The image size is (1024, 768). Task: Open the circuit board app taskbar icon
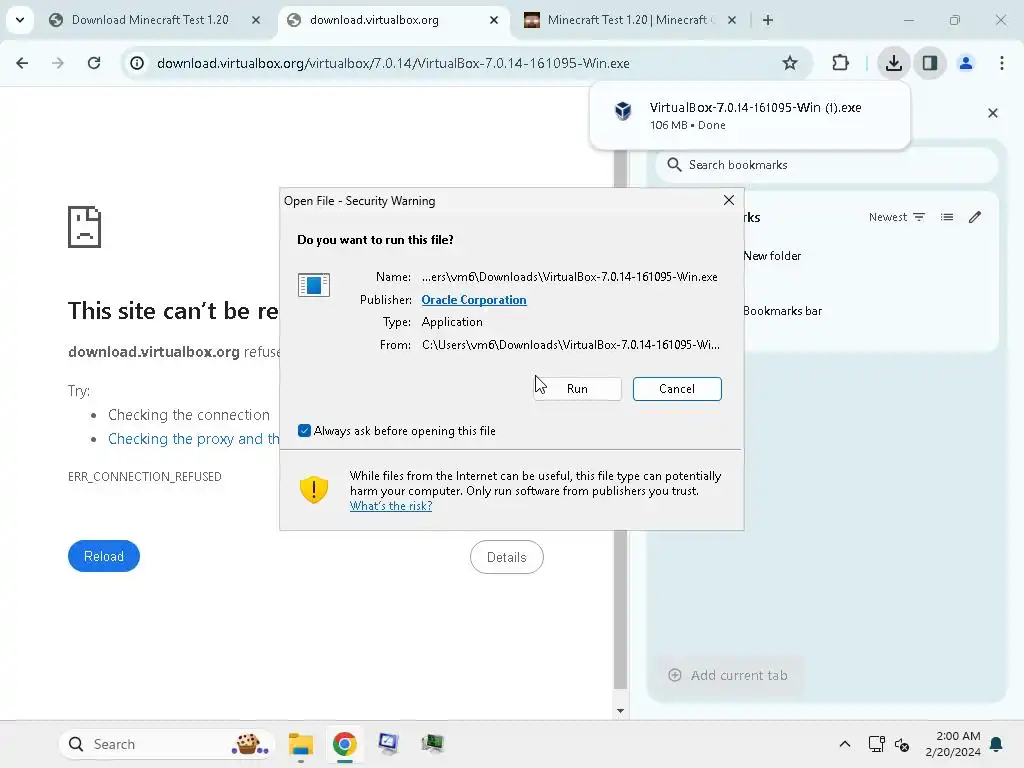pos(432,743)
